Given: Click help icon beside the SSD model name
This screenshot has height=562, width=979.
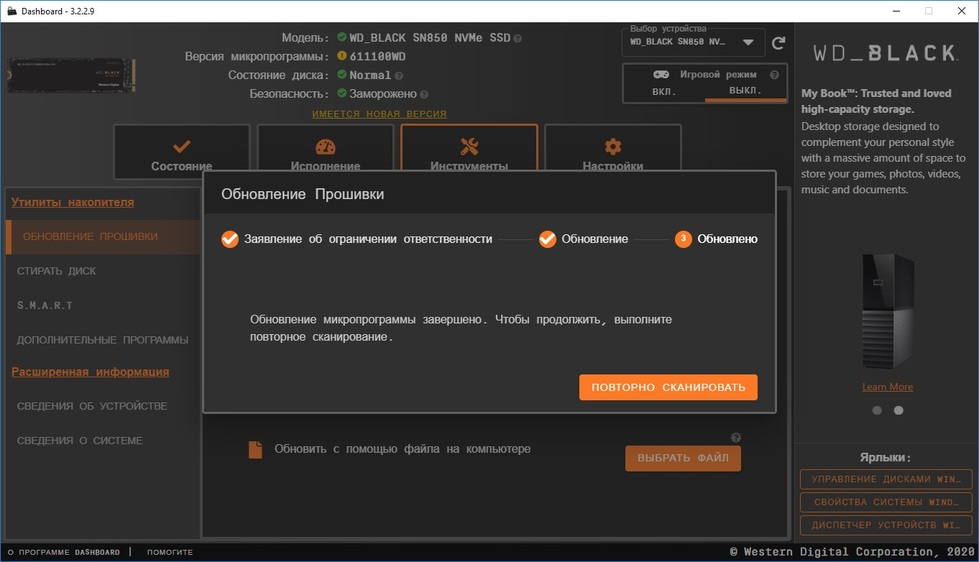Looking at the screenshot, I should [517, 39].
